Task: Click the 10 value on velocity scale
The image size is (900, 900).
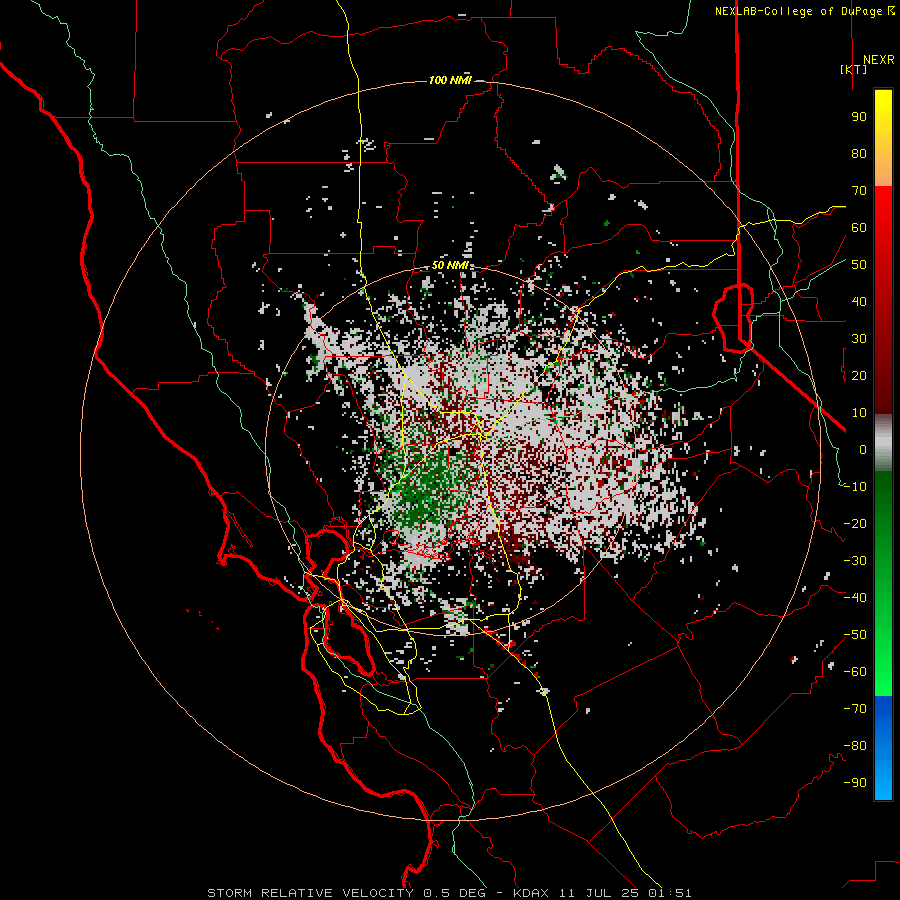Action: point(859,413)
